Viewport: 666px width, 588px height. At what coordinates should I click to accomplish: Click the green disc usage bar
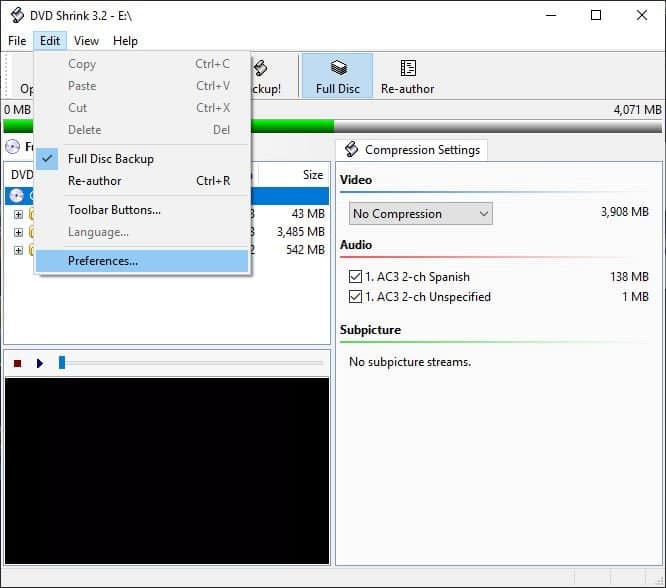(292, 126)
